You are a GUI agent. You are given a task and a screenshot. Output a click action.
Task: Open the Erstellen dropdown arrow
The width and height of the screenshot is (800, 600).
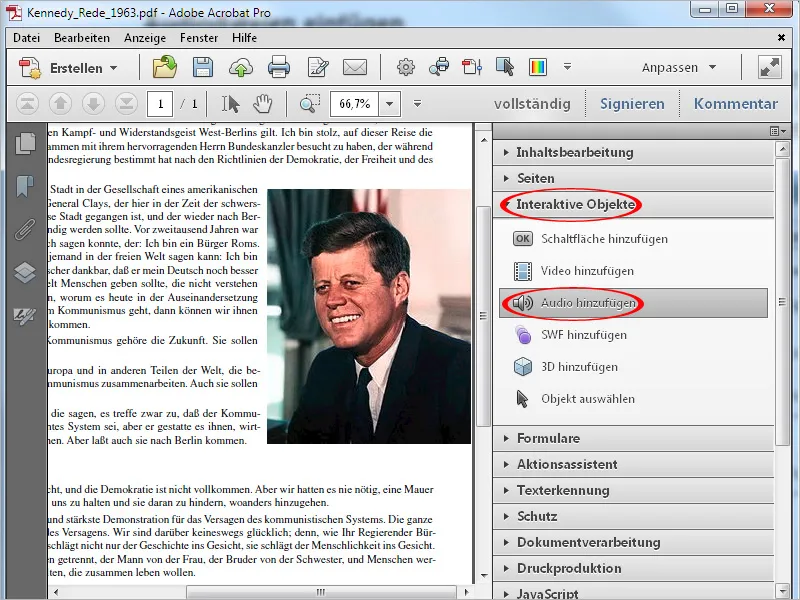(114, 68)
